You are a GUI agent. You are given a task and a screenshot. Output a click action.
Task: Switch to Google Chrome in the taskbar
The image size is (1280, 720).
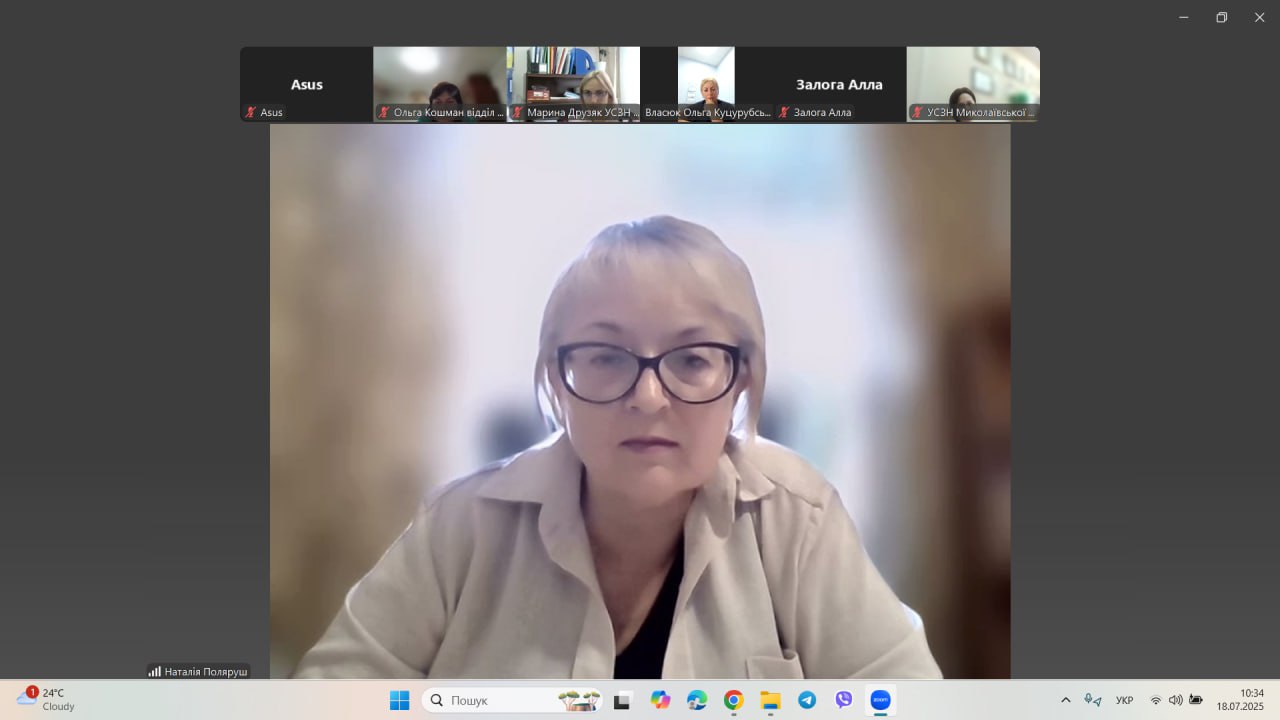[734, 700]
